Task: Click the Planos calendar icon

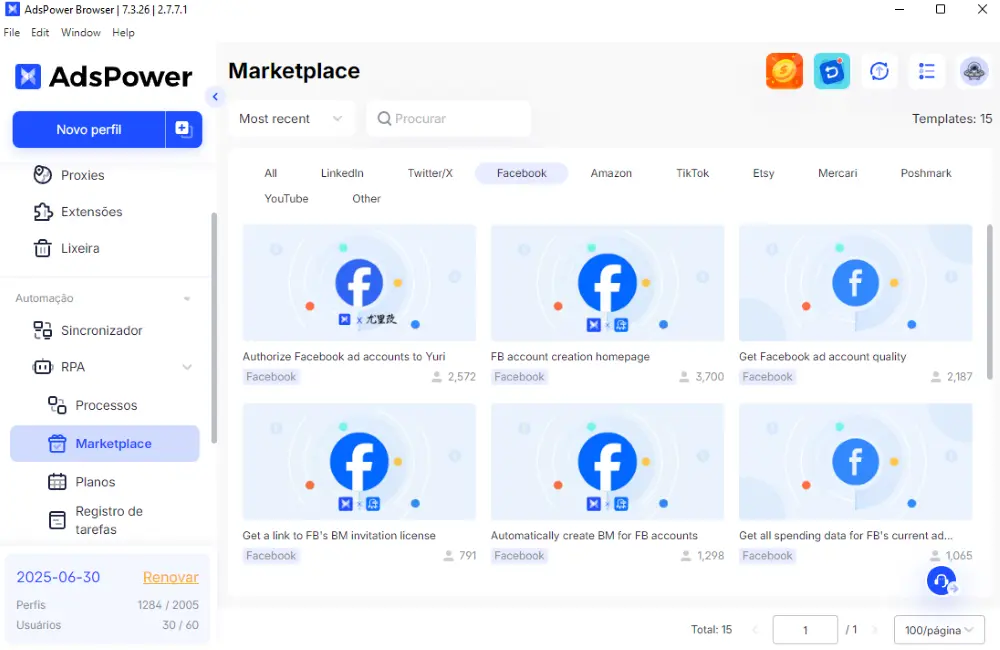Action: pyautogui.click(x=57, y=482)
